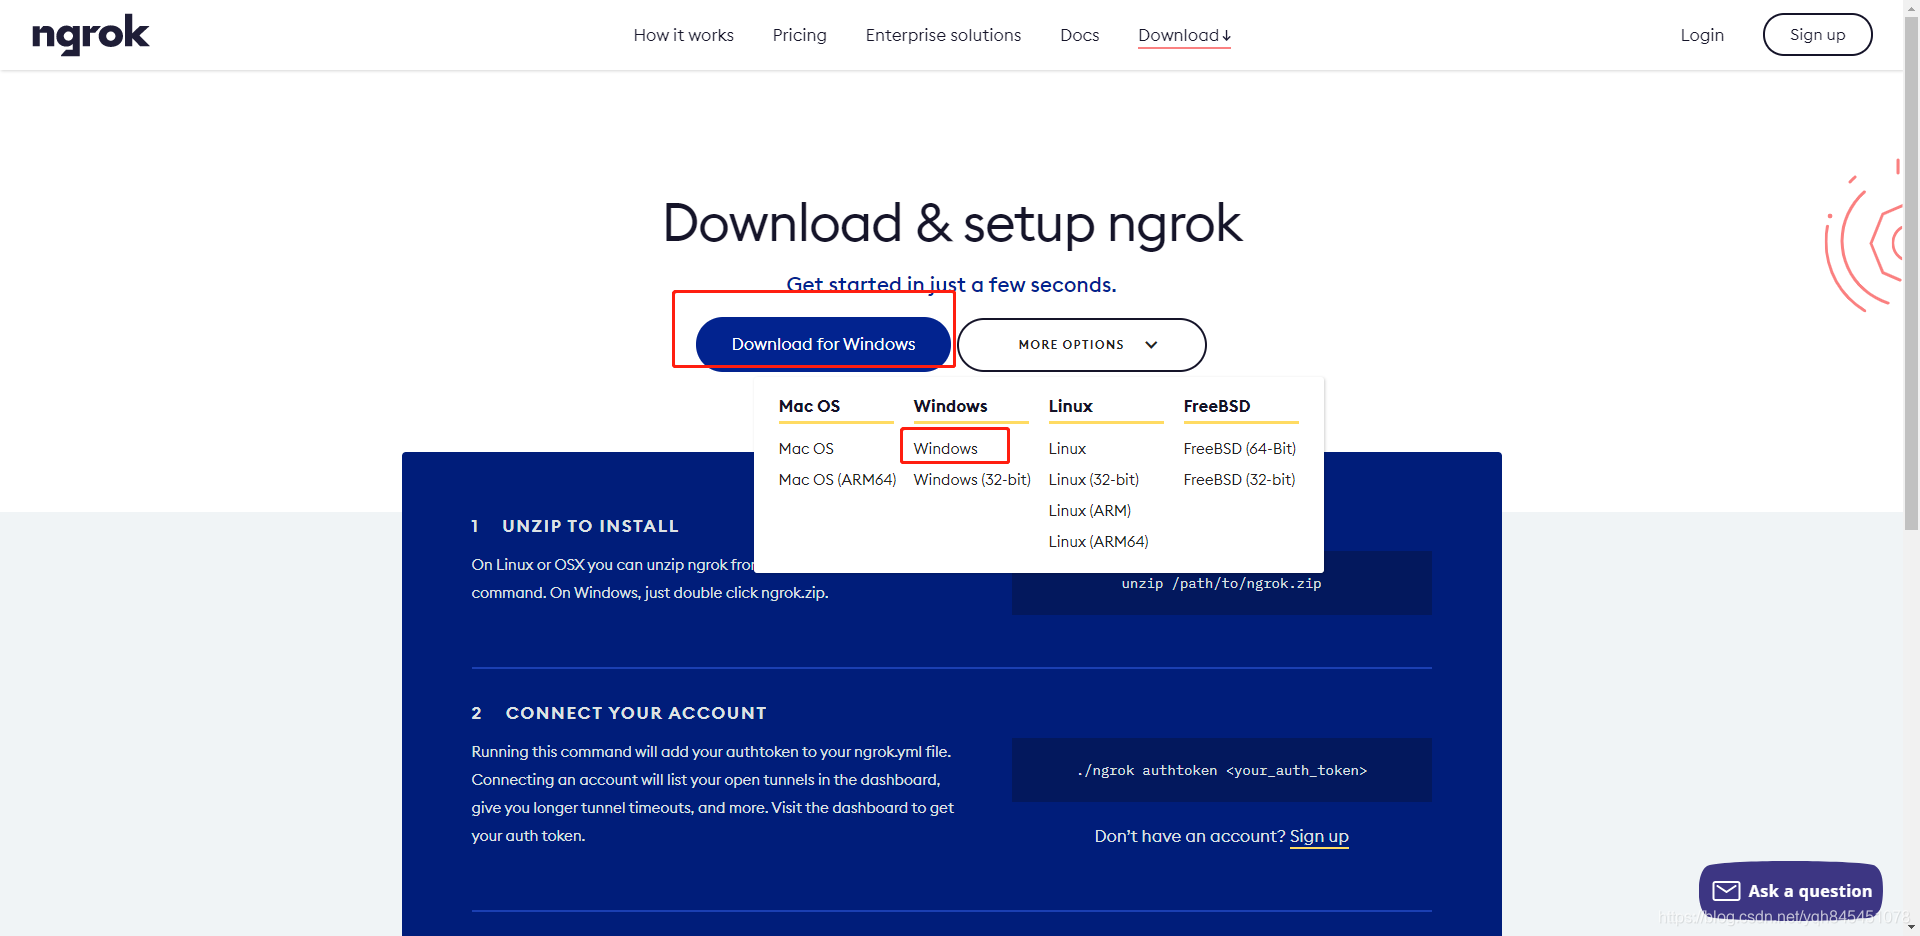
Task: Open the How it works page
Action: 683,35
